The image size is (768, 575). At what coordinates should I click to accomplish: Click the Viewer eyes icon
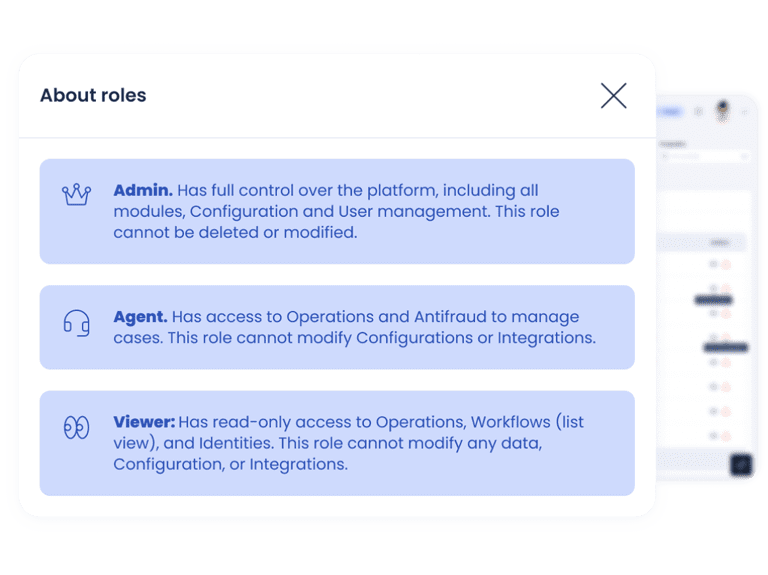(76, 427)
